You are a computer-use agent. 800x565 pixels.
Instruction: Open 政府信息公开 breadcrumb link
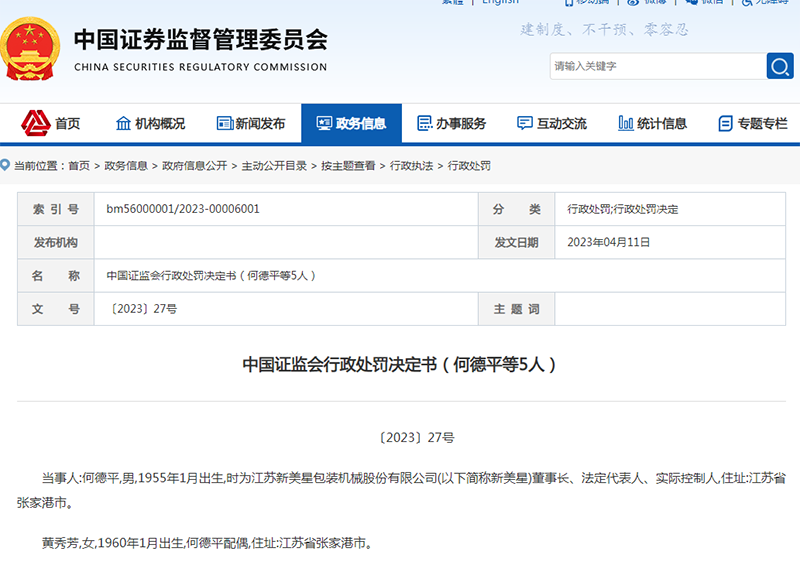pos(194,166)
